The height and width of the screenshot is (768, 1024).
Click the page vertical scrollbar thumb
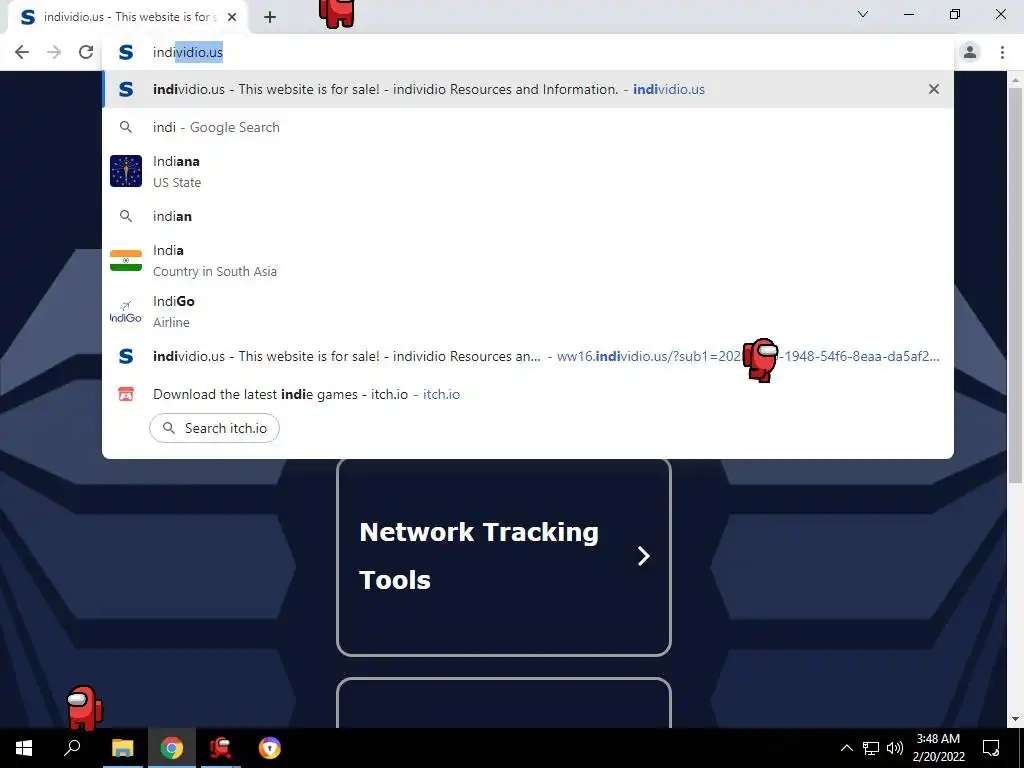pos(1014,284)
